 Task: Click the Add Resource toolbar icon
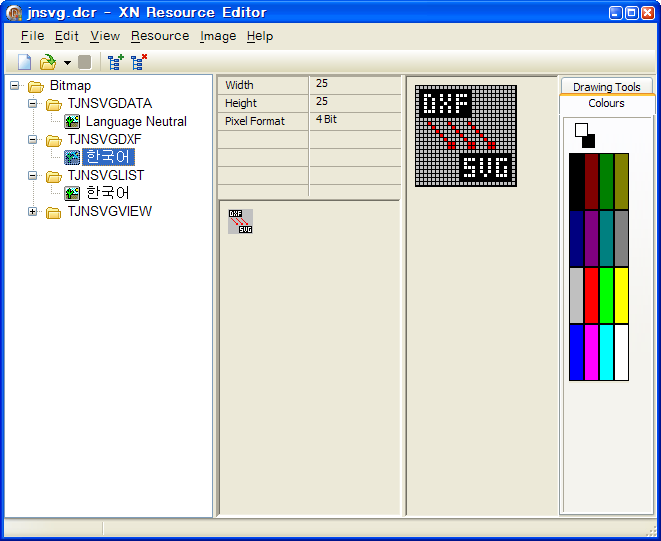coord(116,62)
